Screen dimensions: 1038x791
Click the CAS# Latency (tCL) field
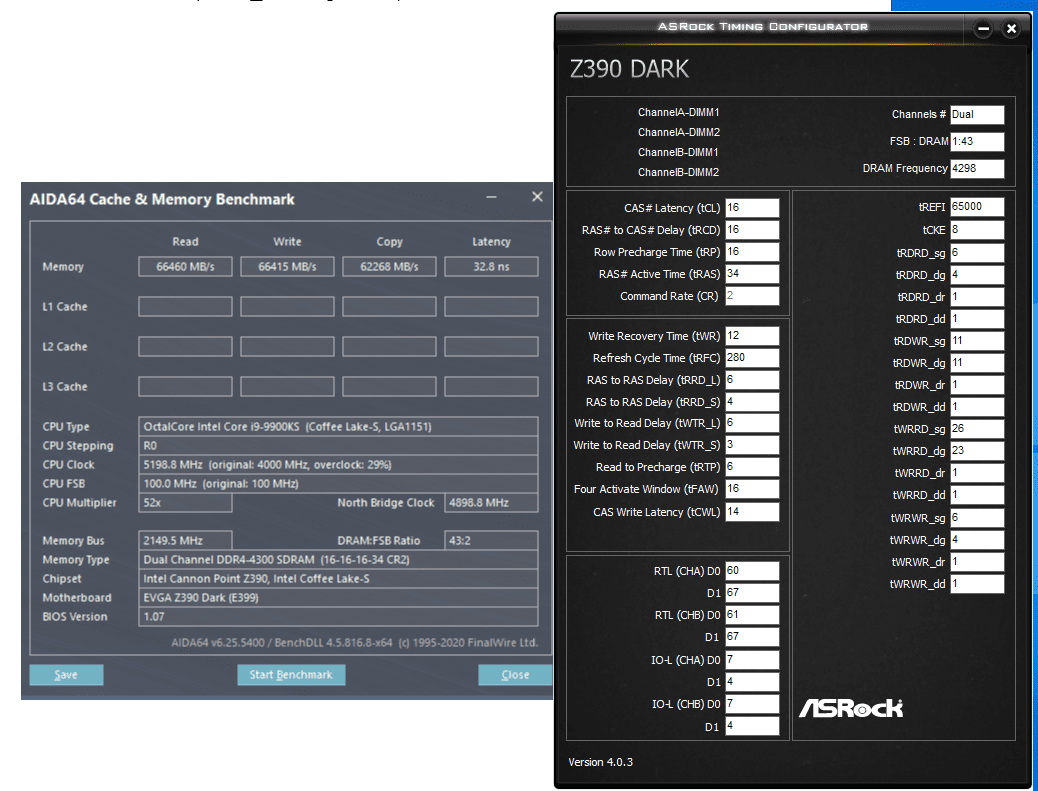tap(752, 208)
